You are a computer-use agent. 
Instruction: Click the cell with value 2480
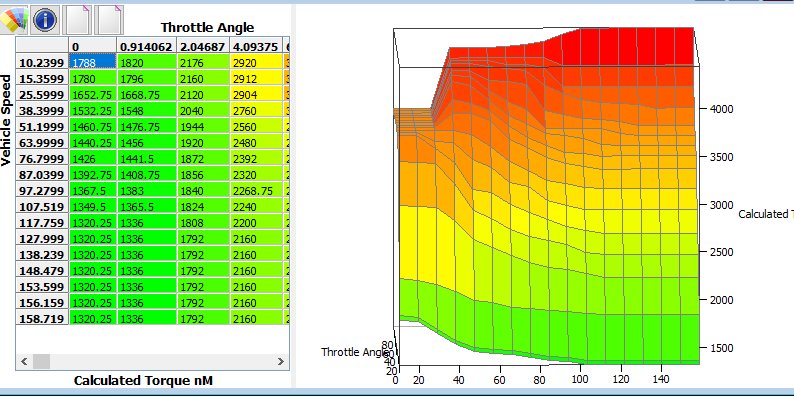coord(256,143)
